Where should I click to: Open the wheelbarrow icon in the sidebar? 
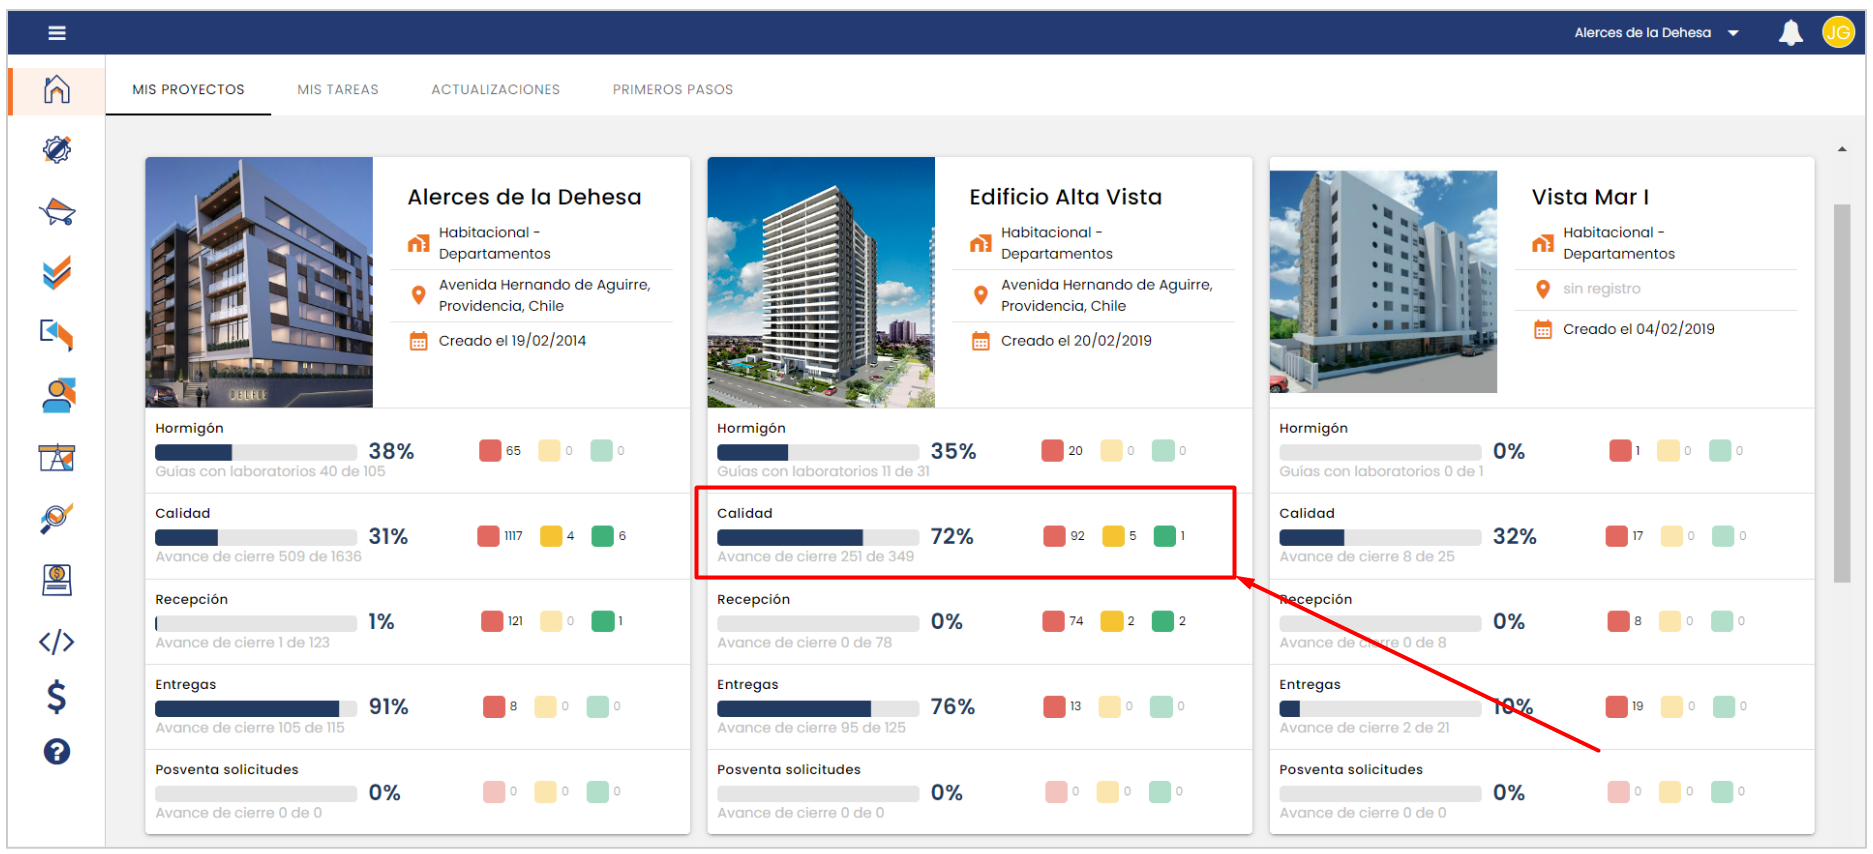coord(57,212)
